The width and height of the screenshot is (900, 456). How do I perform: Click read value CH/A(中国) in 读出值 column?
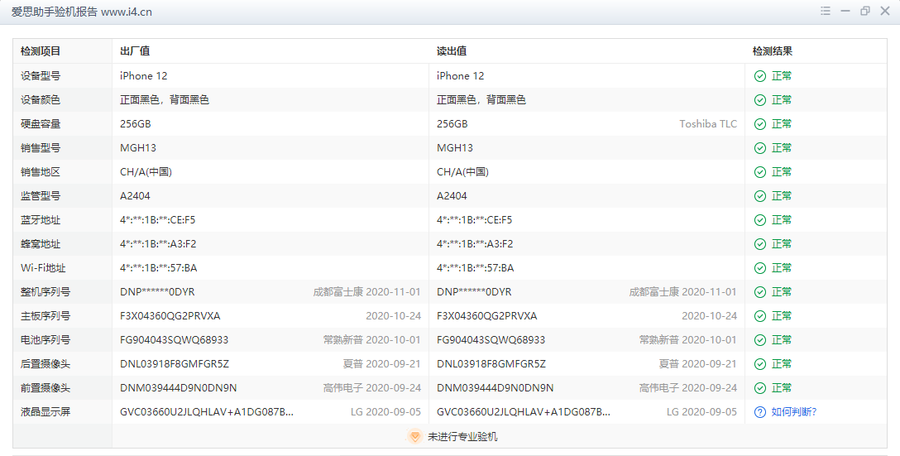(x=463, y=172)
